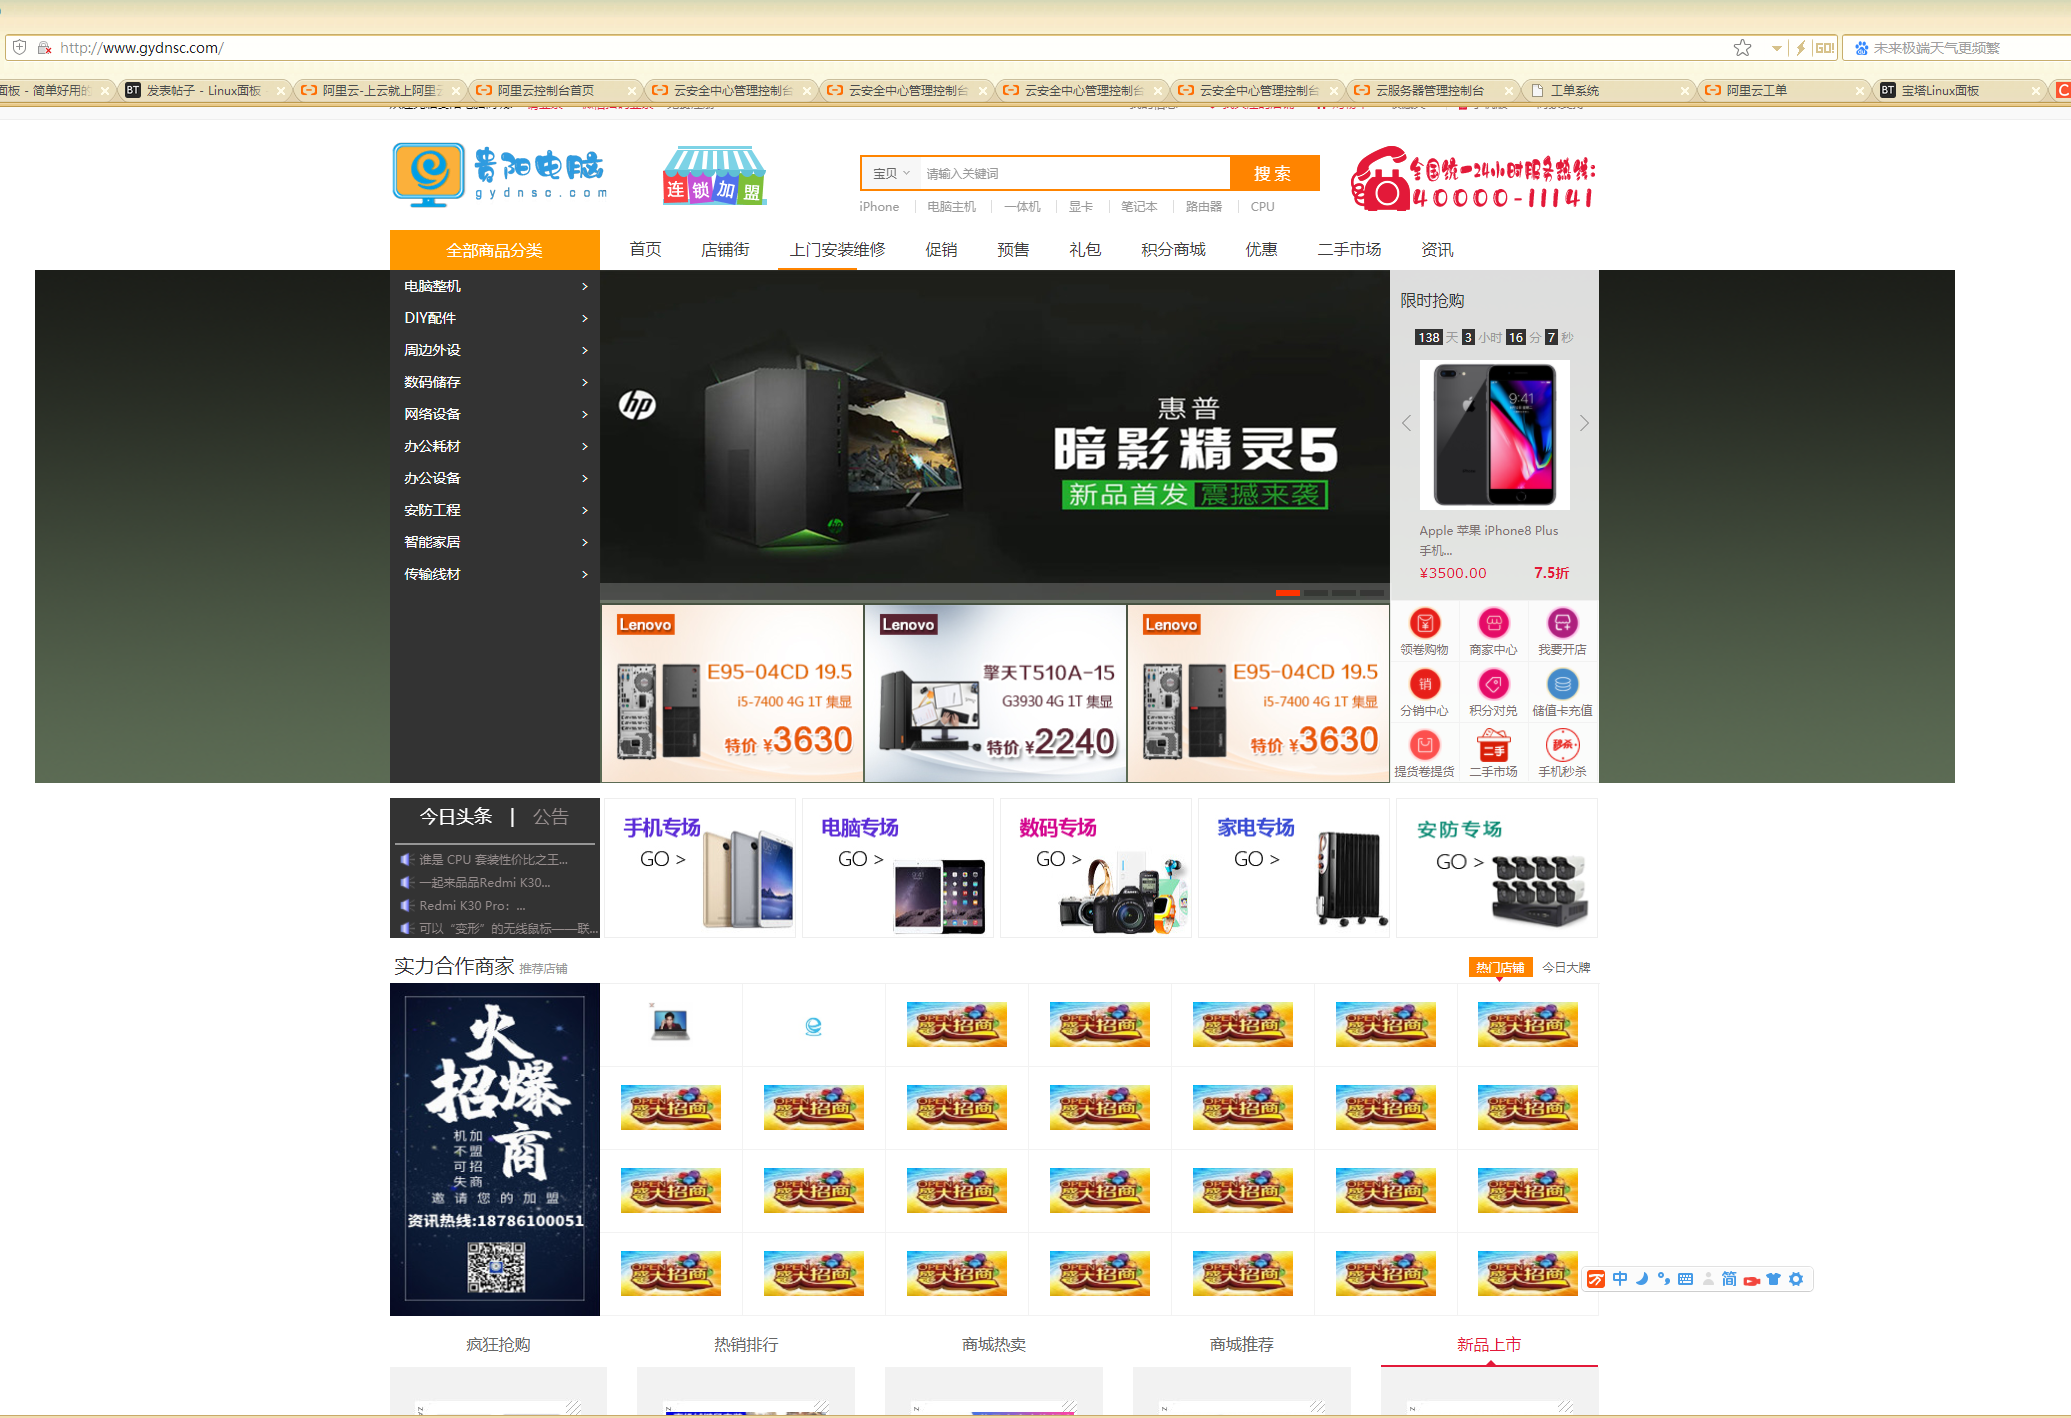
Task: Bookmark page with star icon in address bar
Action: [x=1742, y=48]
